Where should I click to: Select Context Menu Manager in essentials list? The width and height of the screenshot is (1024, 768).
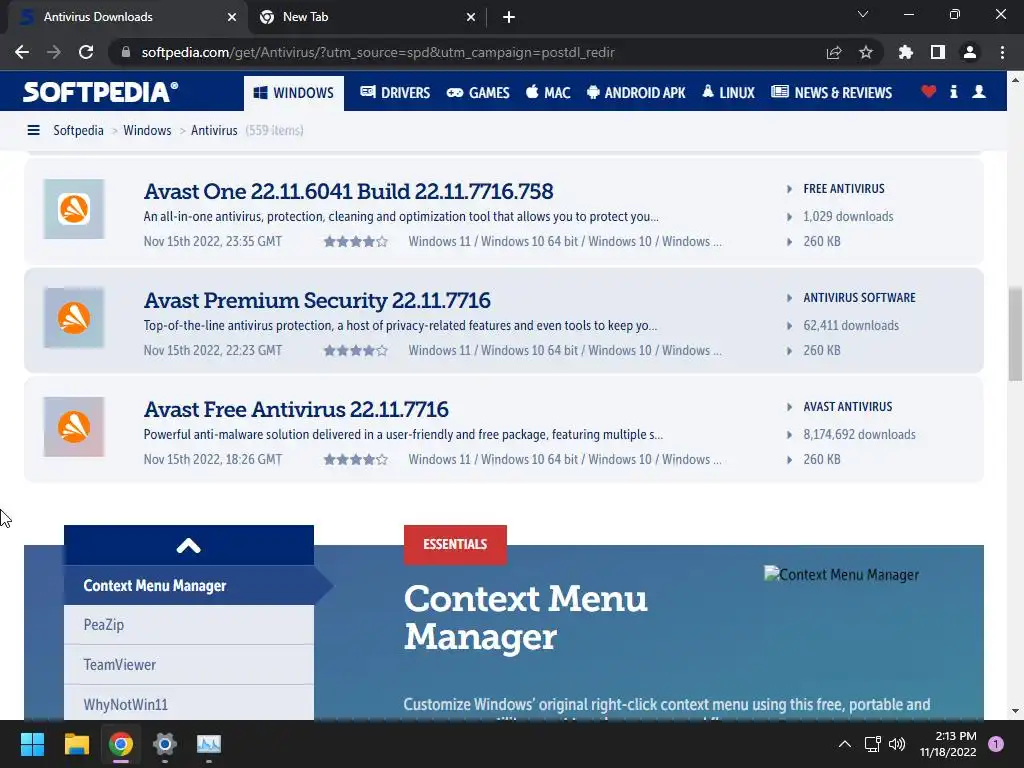(189, 585)
